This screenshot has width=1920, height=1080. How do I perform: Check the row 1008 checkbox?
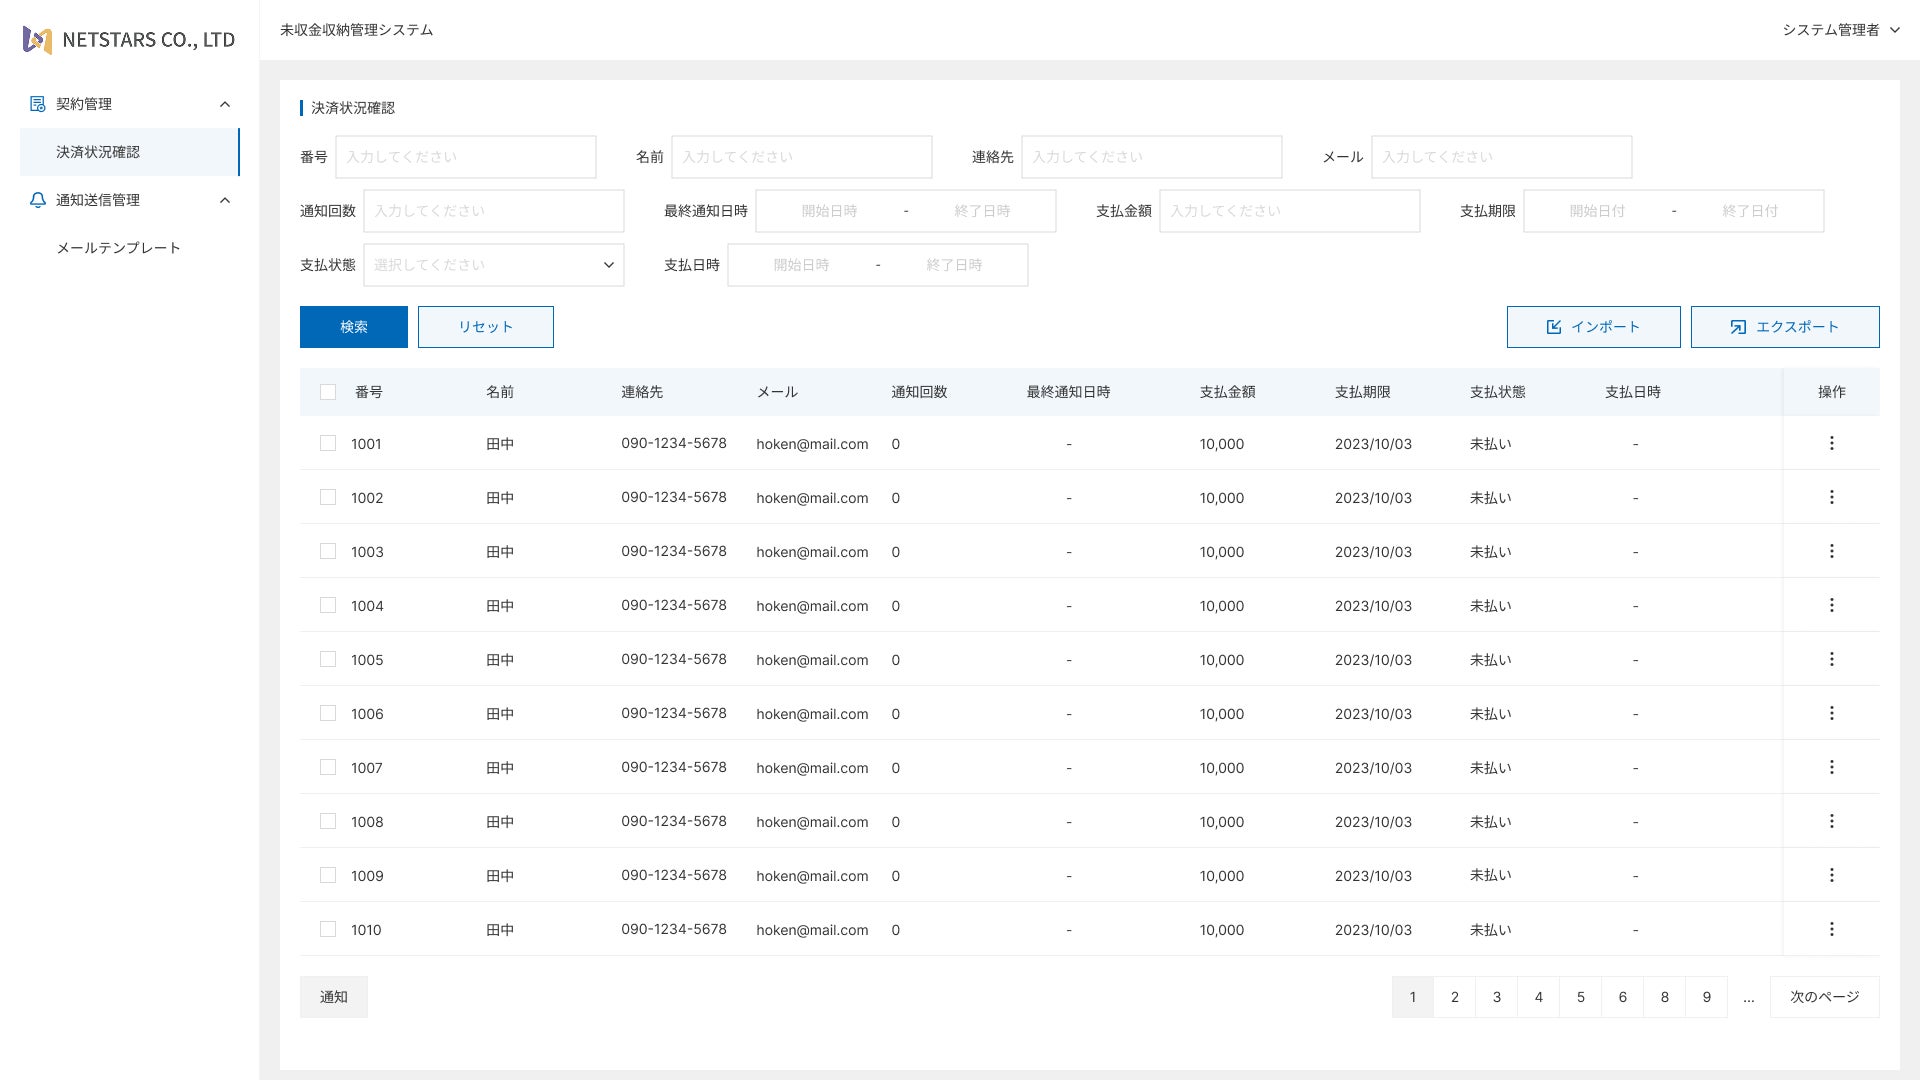(x=328, y=821)
